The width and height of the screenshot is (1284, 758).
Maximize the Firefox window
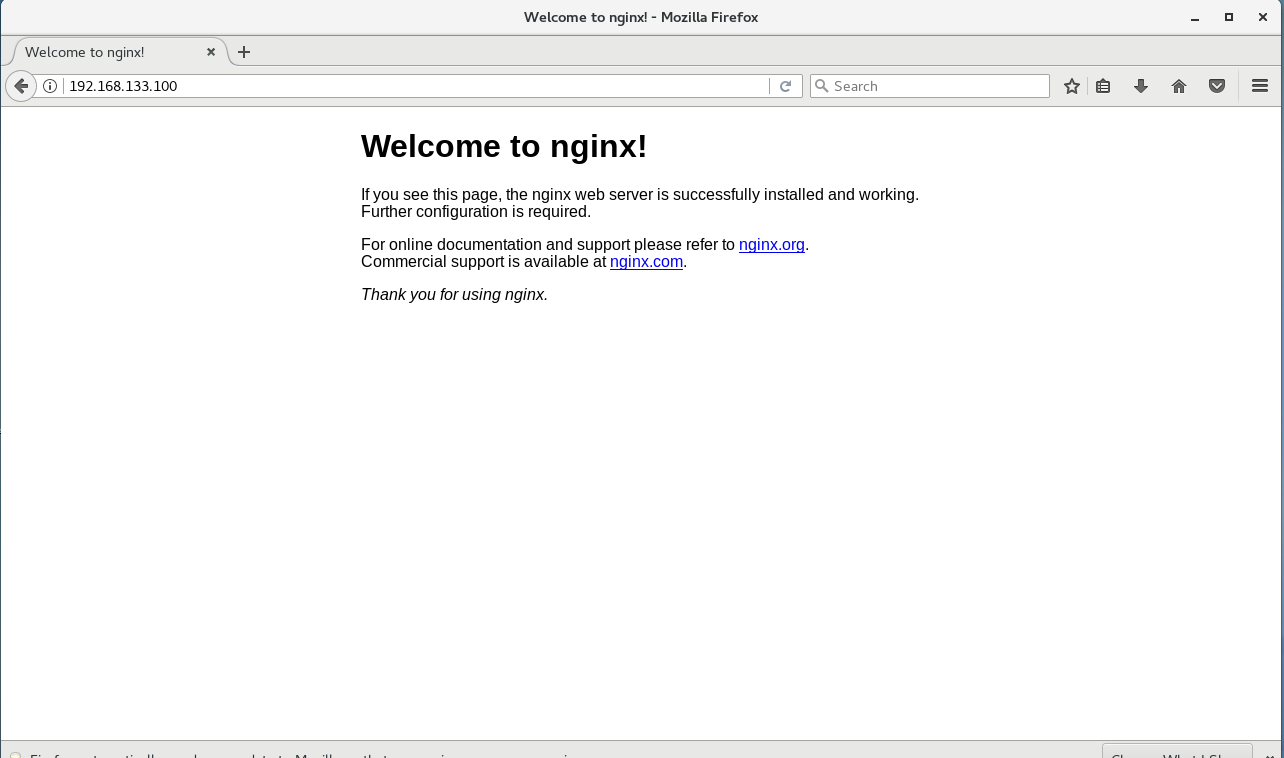pos(1229,17)
